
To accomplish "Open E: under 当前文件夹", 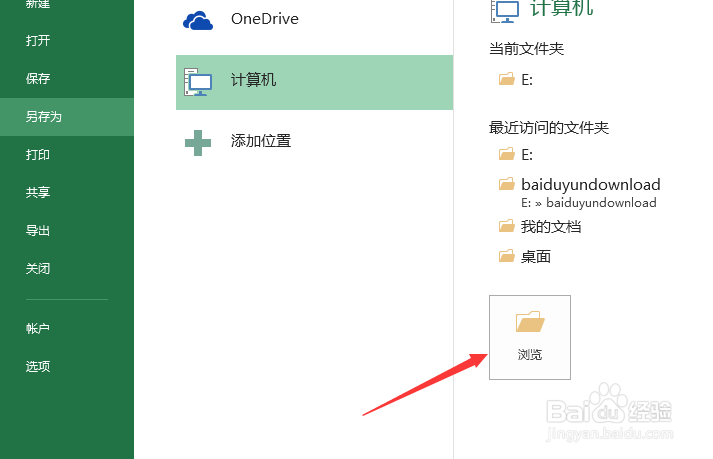I will tap(527, 80).
